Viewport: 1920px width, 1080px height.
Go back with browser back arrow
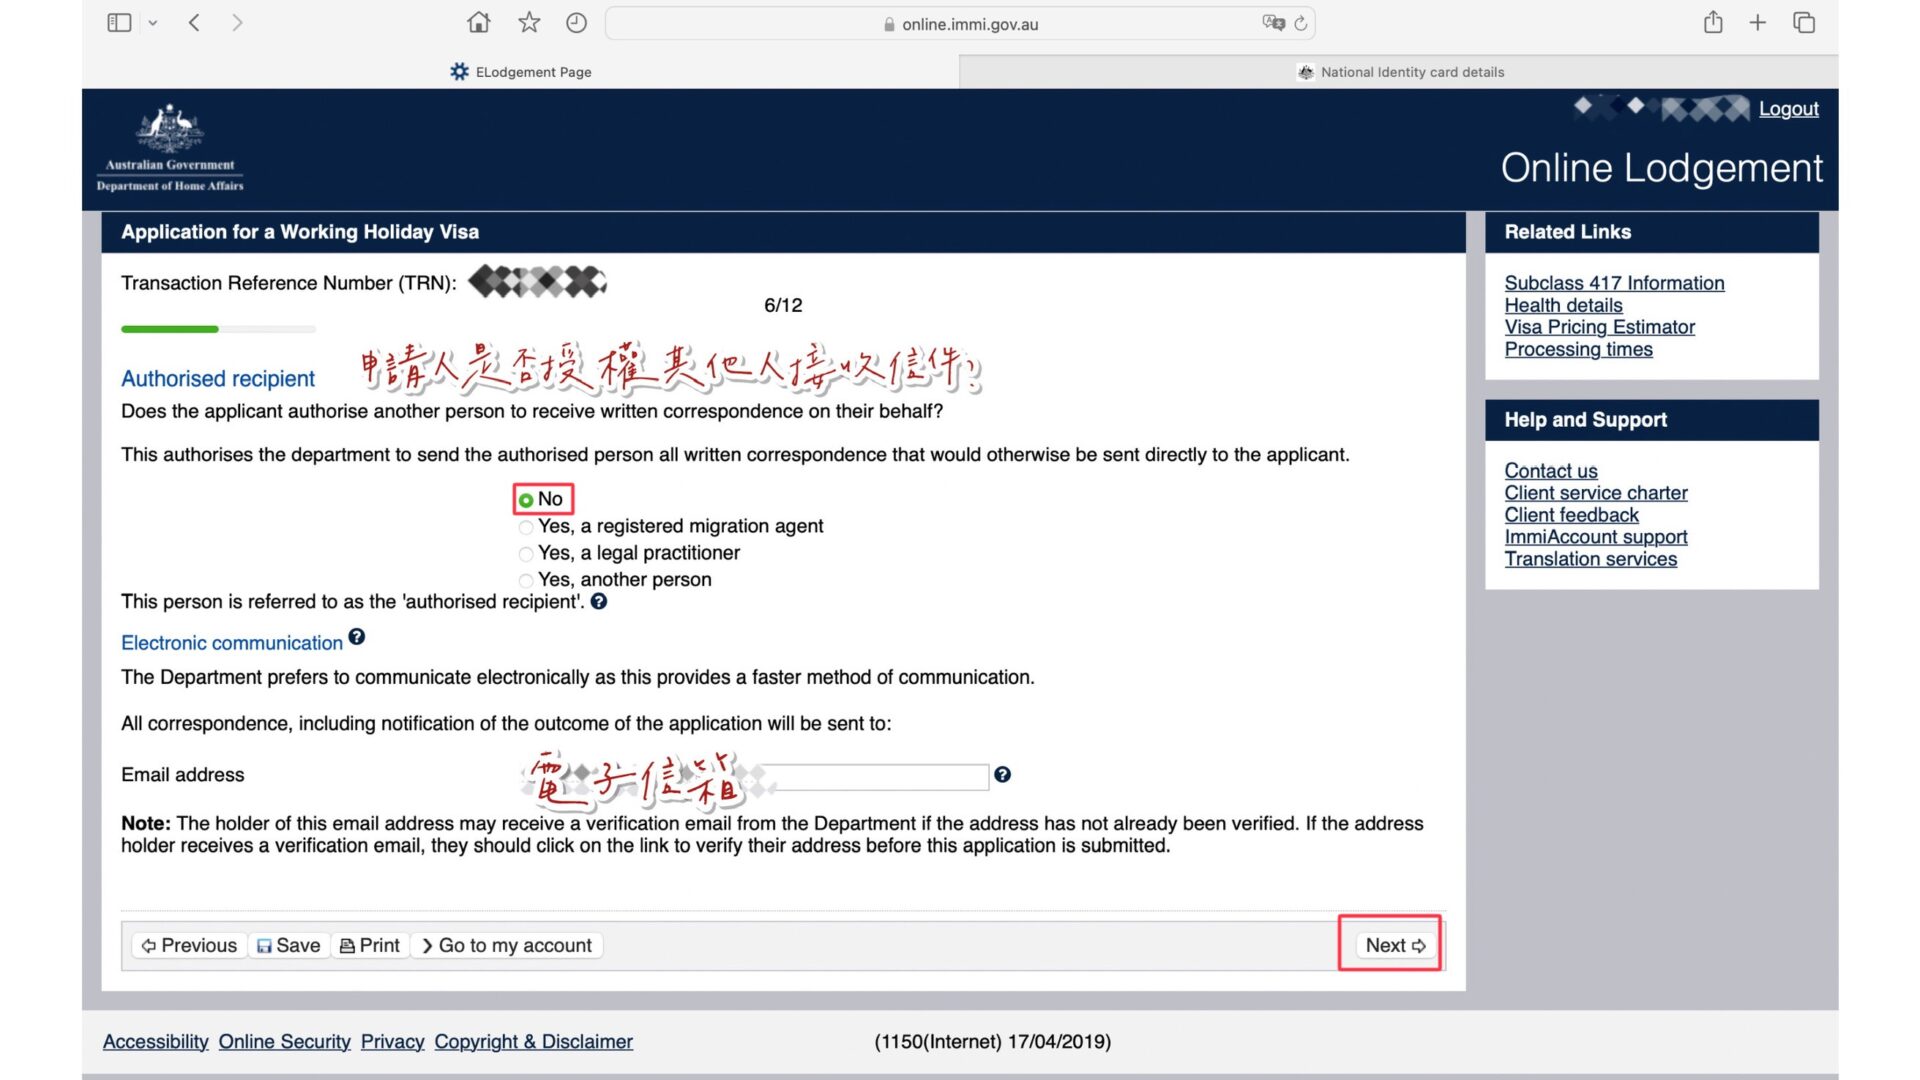point(194,23)
